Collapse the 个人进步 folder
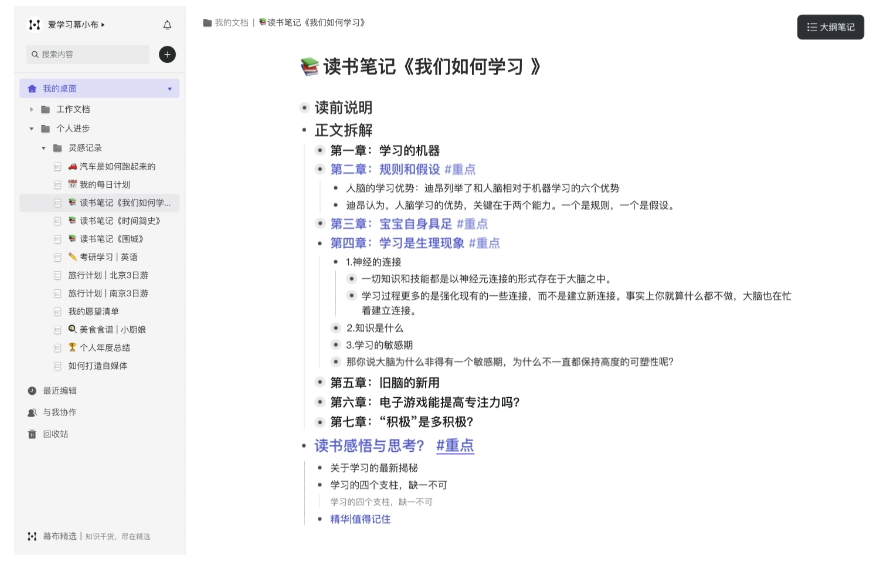This screenshot has height=564, width=877. [32, 128]
